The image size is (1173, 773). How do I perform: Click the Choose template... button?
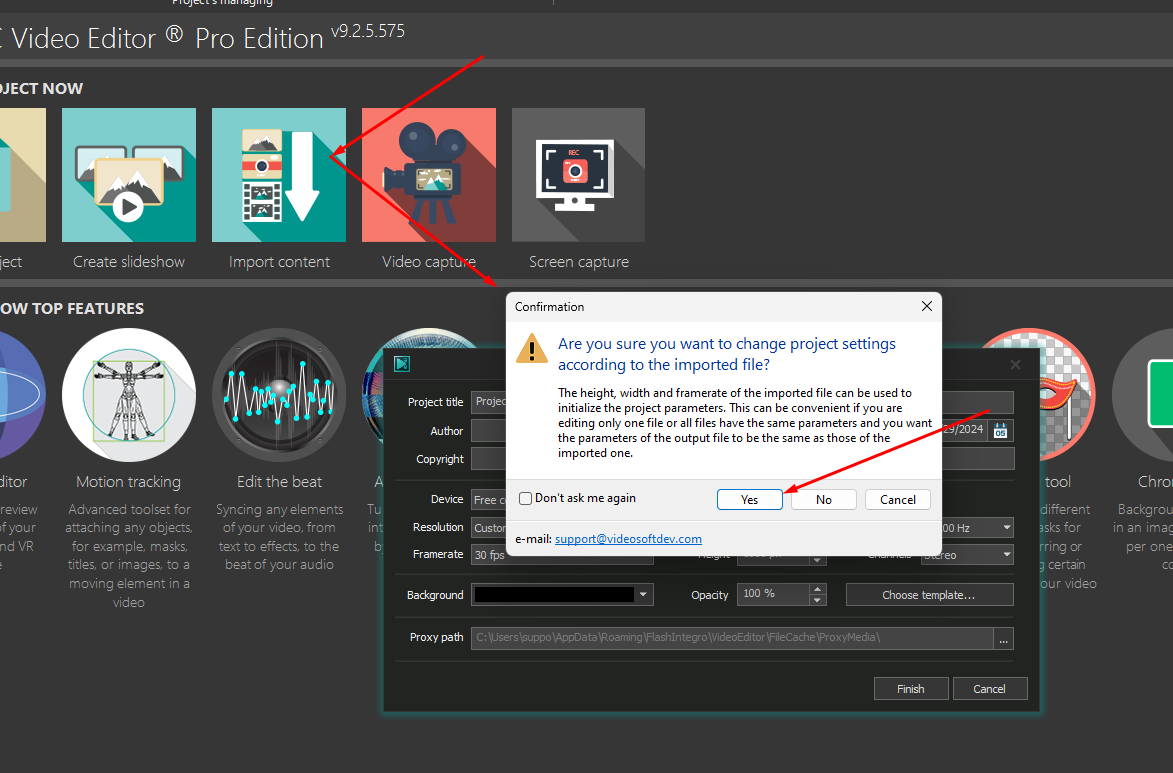[x=929, y=595]
